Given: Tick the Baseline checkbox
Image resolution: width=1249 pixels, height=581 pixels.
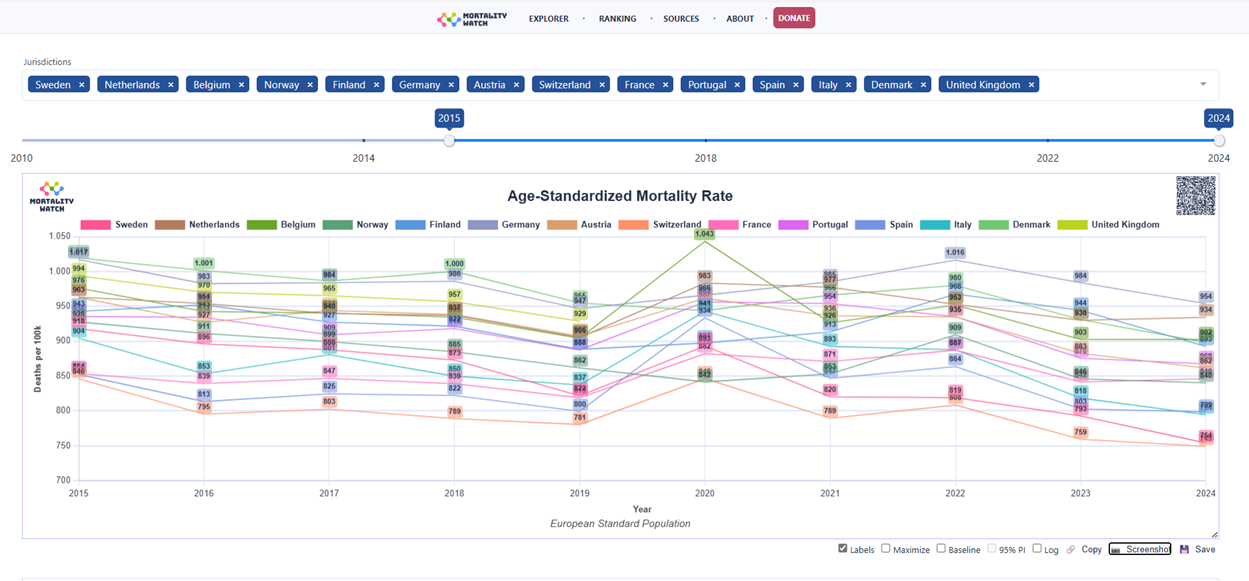Looking at the screenshot, I should [x=941, y=549].
